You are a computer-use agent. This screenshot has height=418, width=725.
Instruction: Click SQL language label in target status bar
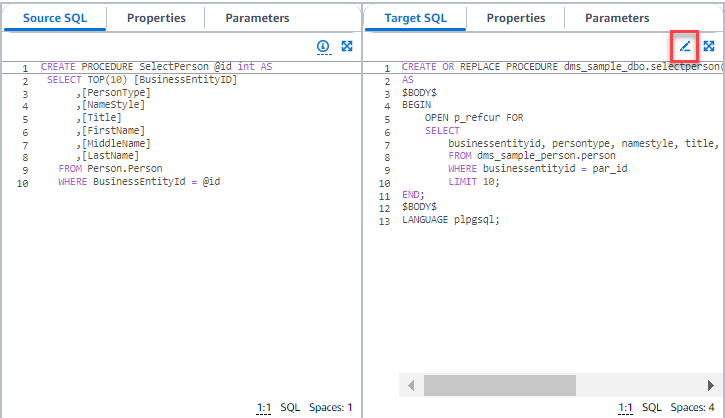[651, 407]
